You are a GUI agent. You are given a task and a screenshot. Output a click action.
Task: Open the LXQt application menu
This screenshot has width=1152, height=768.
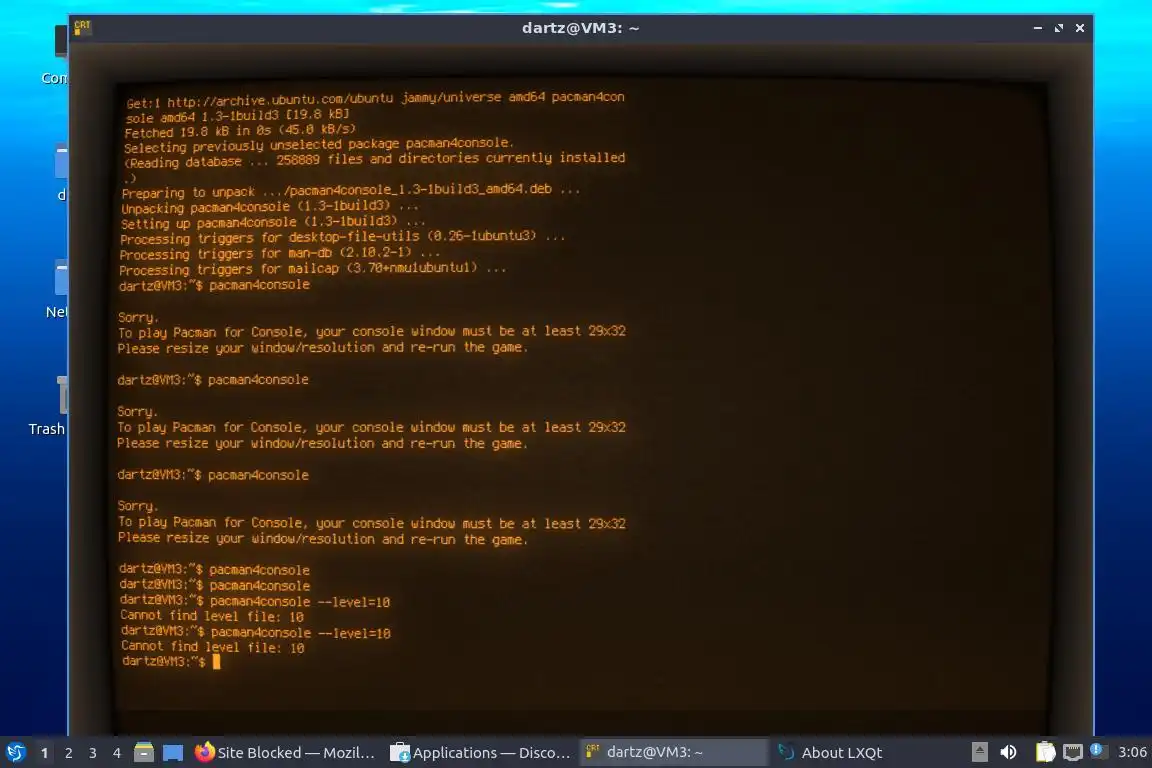point(15,753)
